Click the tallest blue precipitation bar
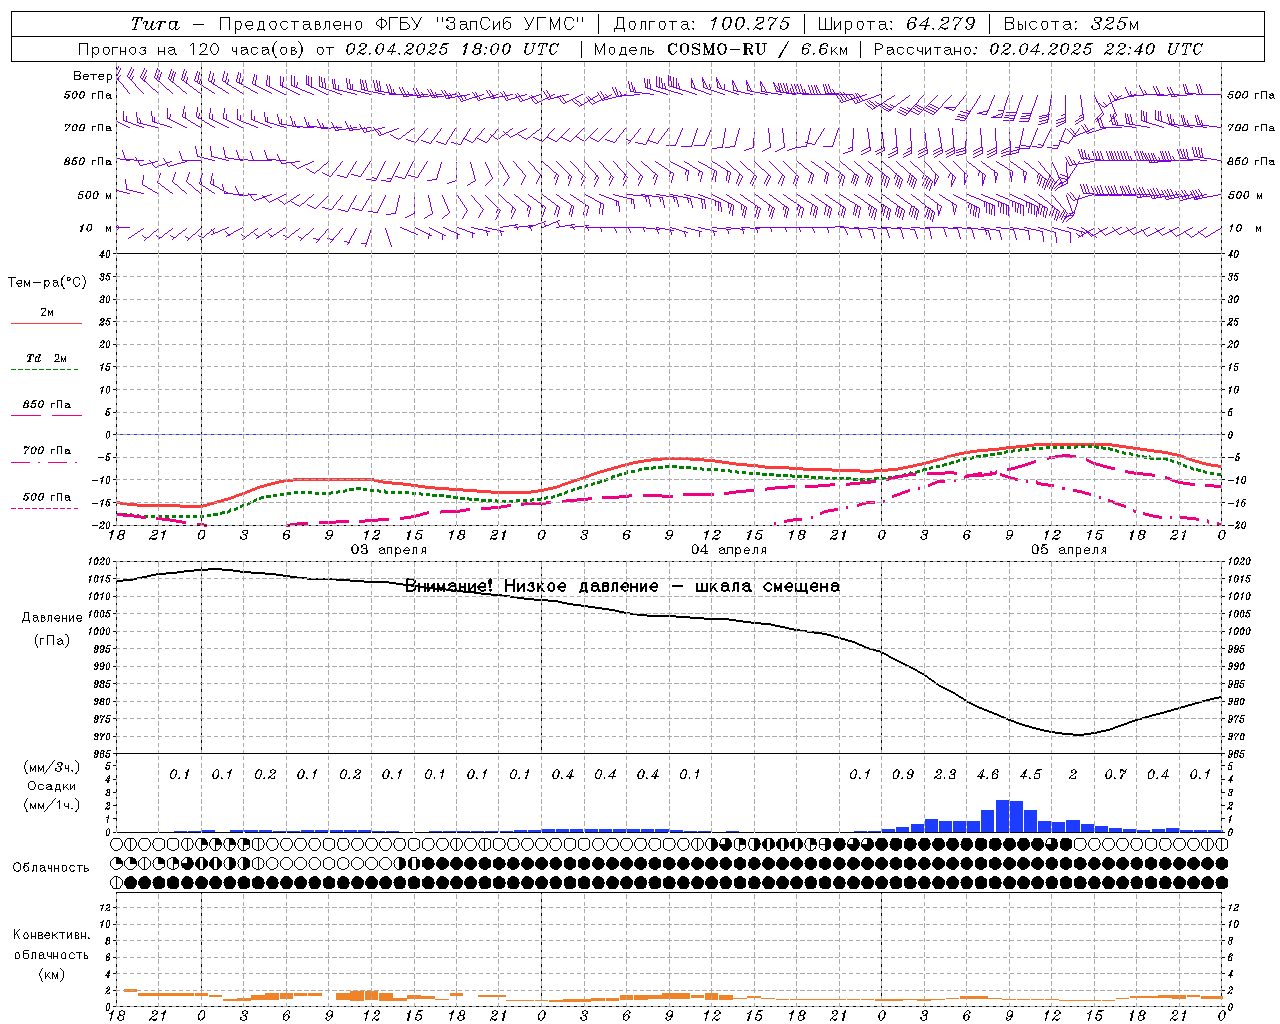Viewport: 1280px width, 1024px height. [1003, 815]
